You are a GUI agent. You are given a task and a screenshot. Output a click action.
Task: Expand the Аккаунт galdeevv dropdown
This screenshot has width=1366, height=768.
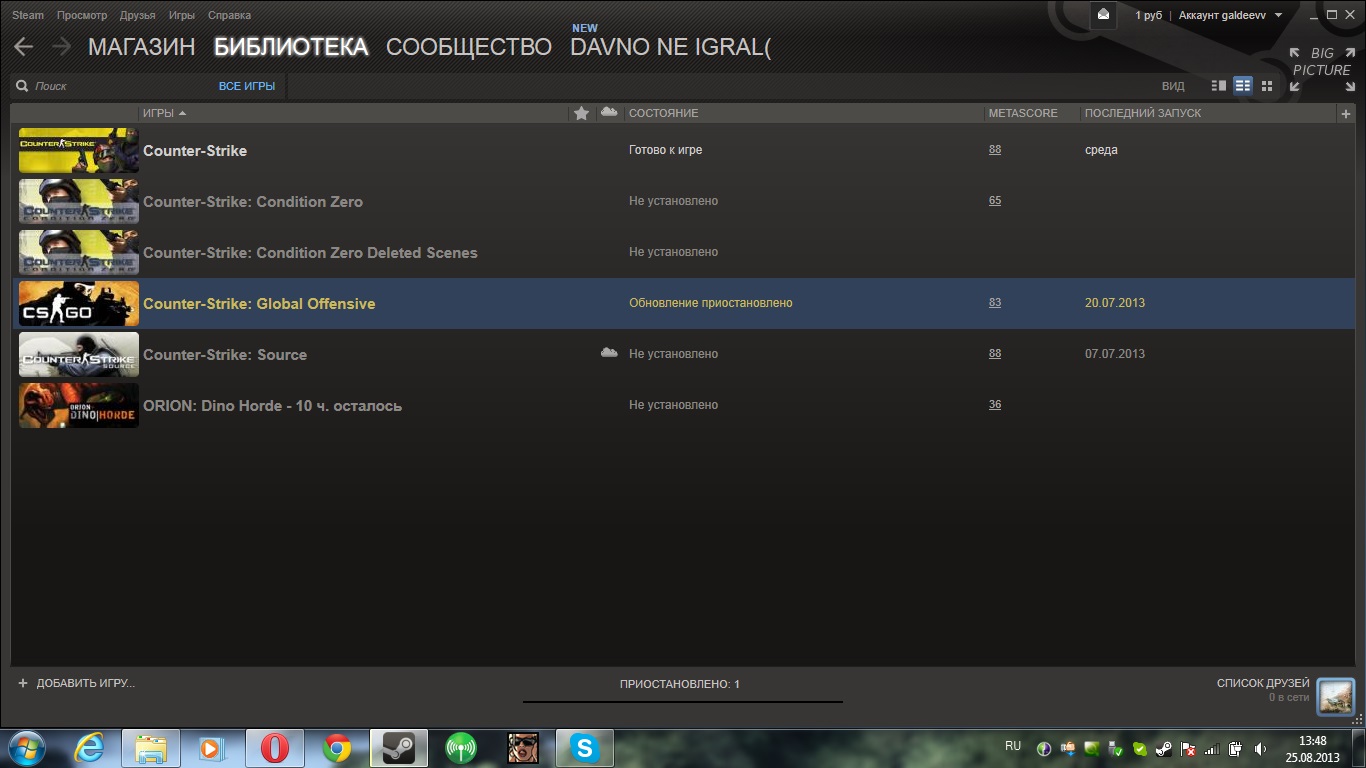(x=1230, y=15)
